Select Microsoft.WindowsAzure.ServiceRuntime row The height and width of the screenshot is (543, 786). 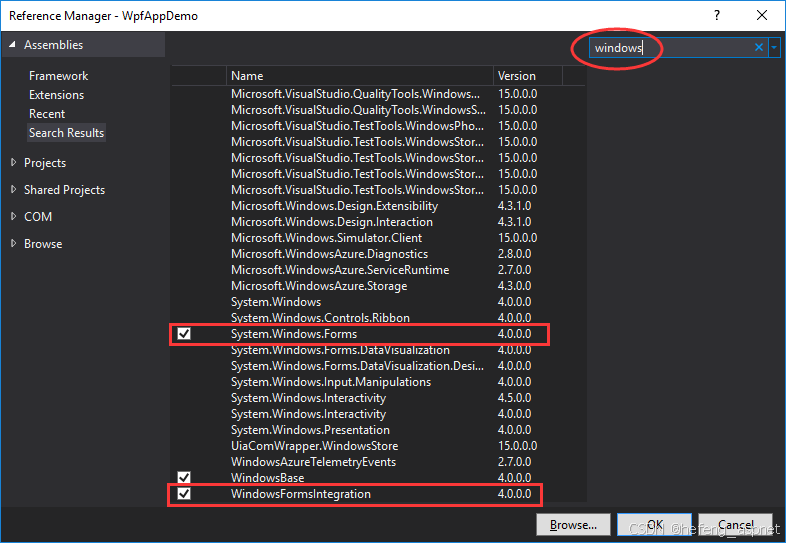point(378,270)
